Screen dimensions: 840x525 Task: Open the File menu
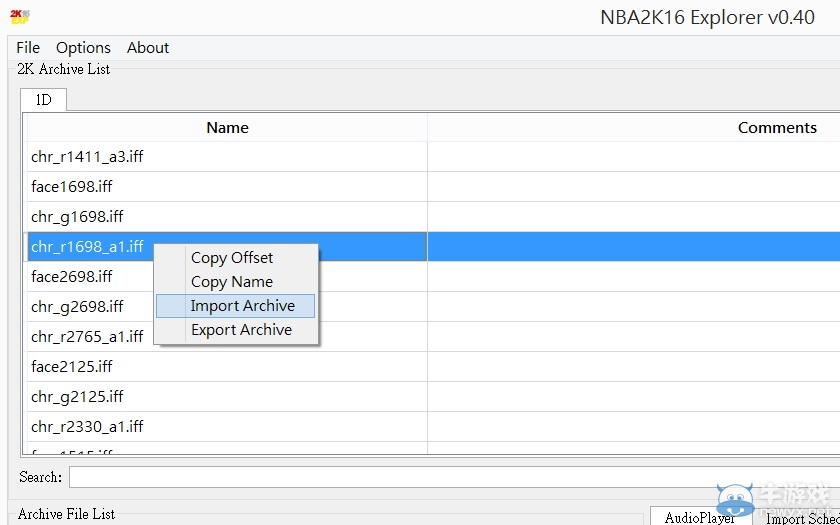click(28, 48)
